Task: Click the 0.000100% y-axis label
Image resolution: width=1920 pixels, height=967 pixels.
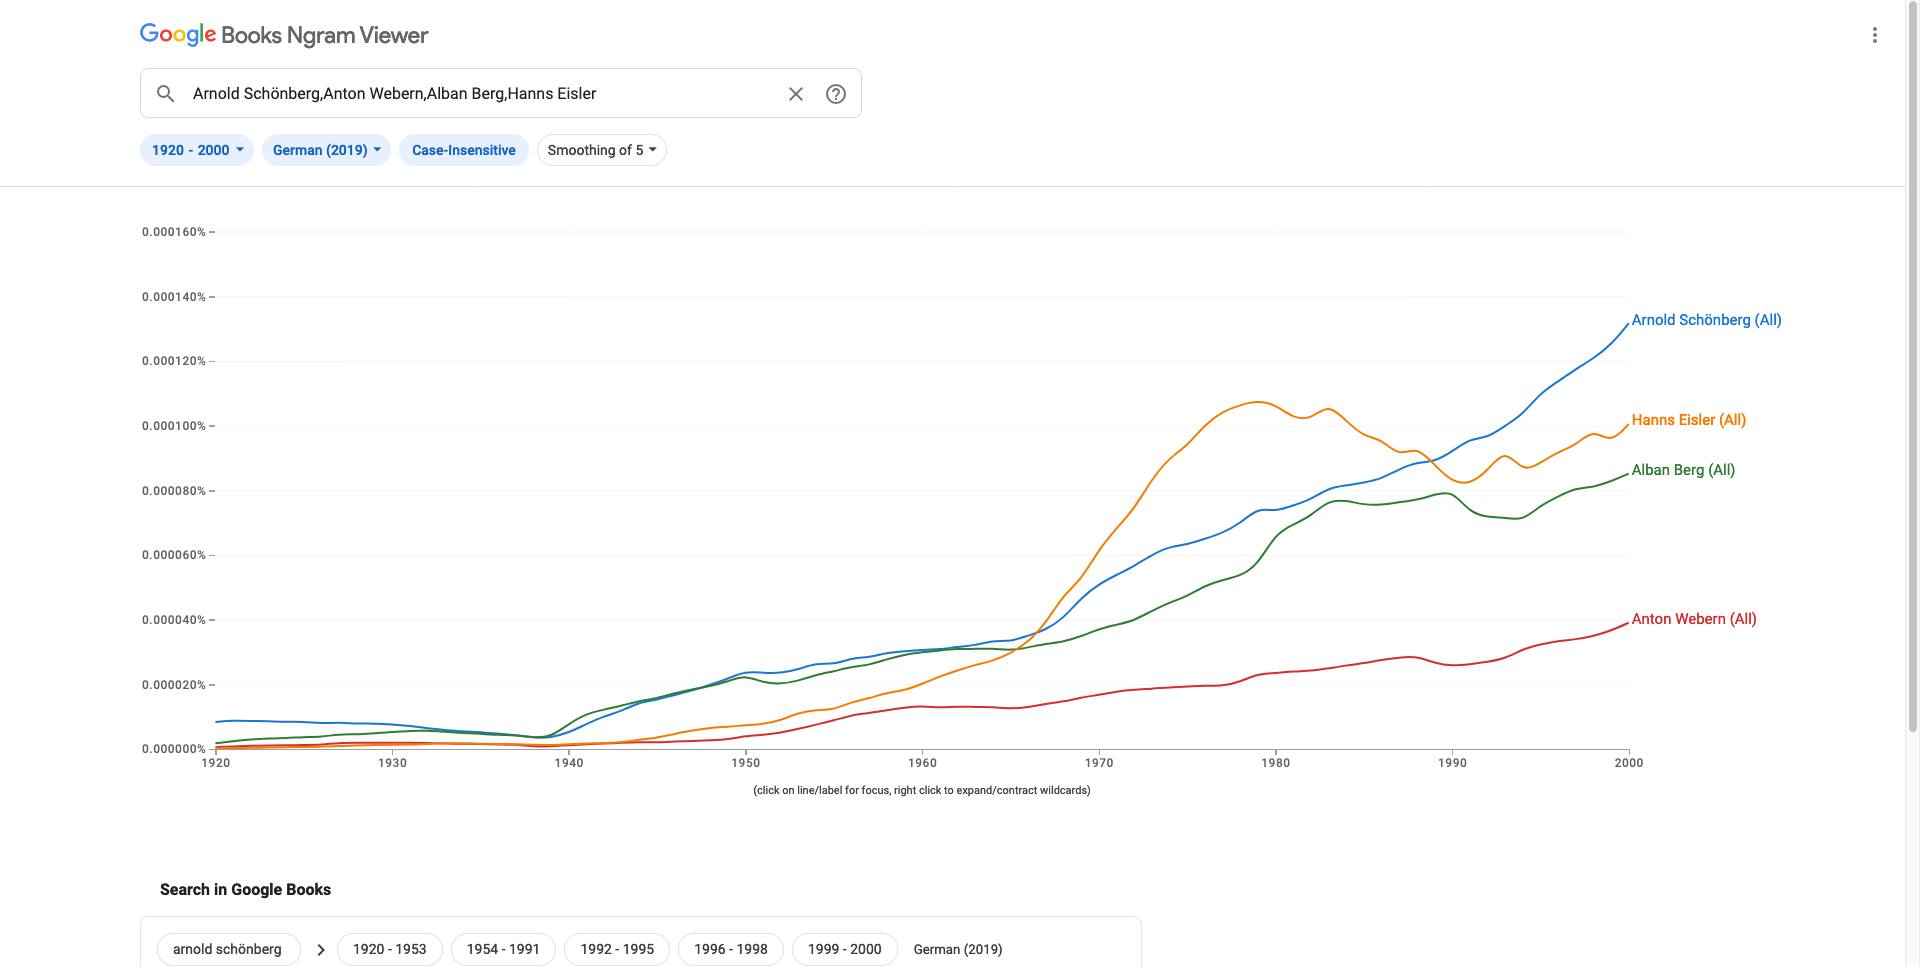Action: tap(174, 426)
